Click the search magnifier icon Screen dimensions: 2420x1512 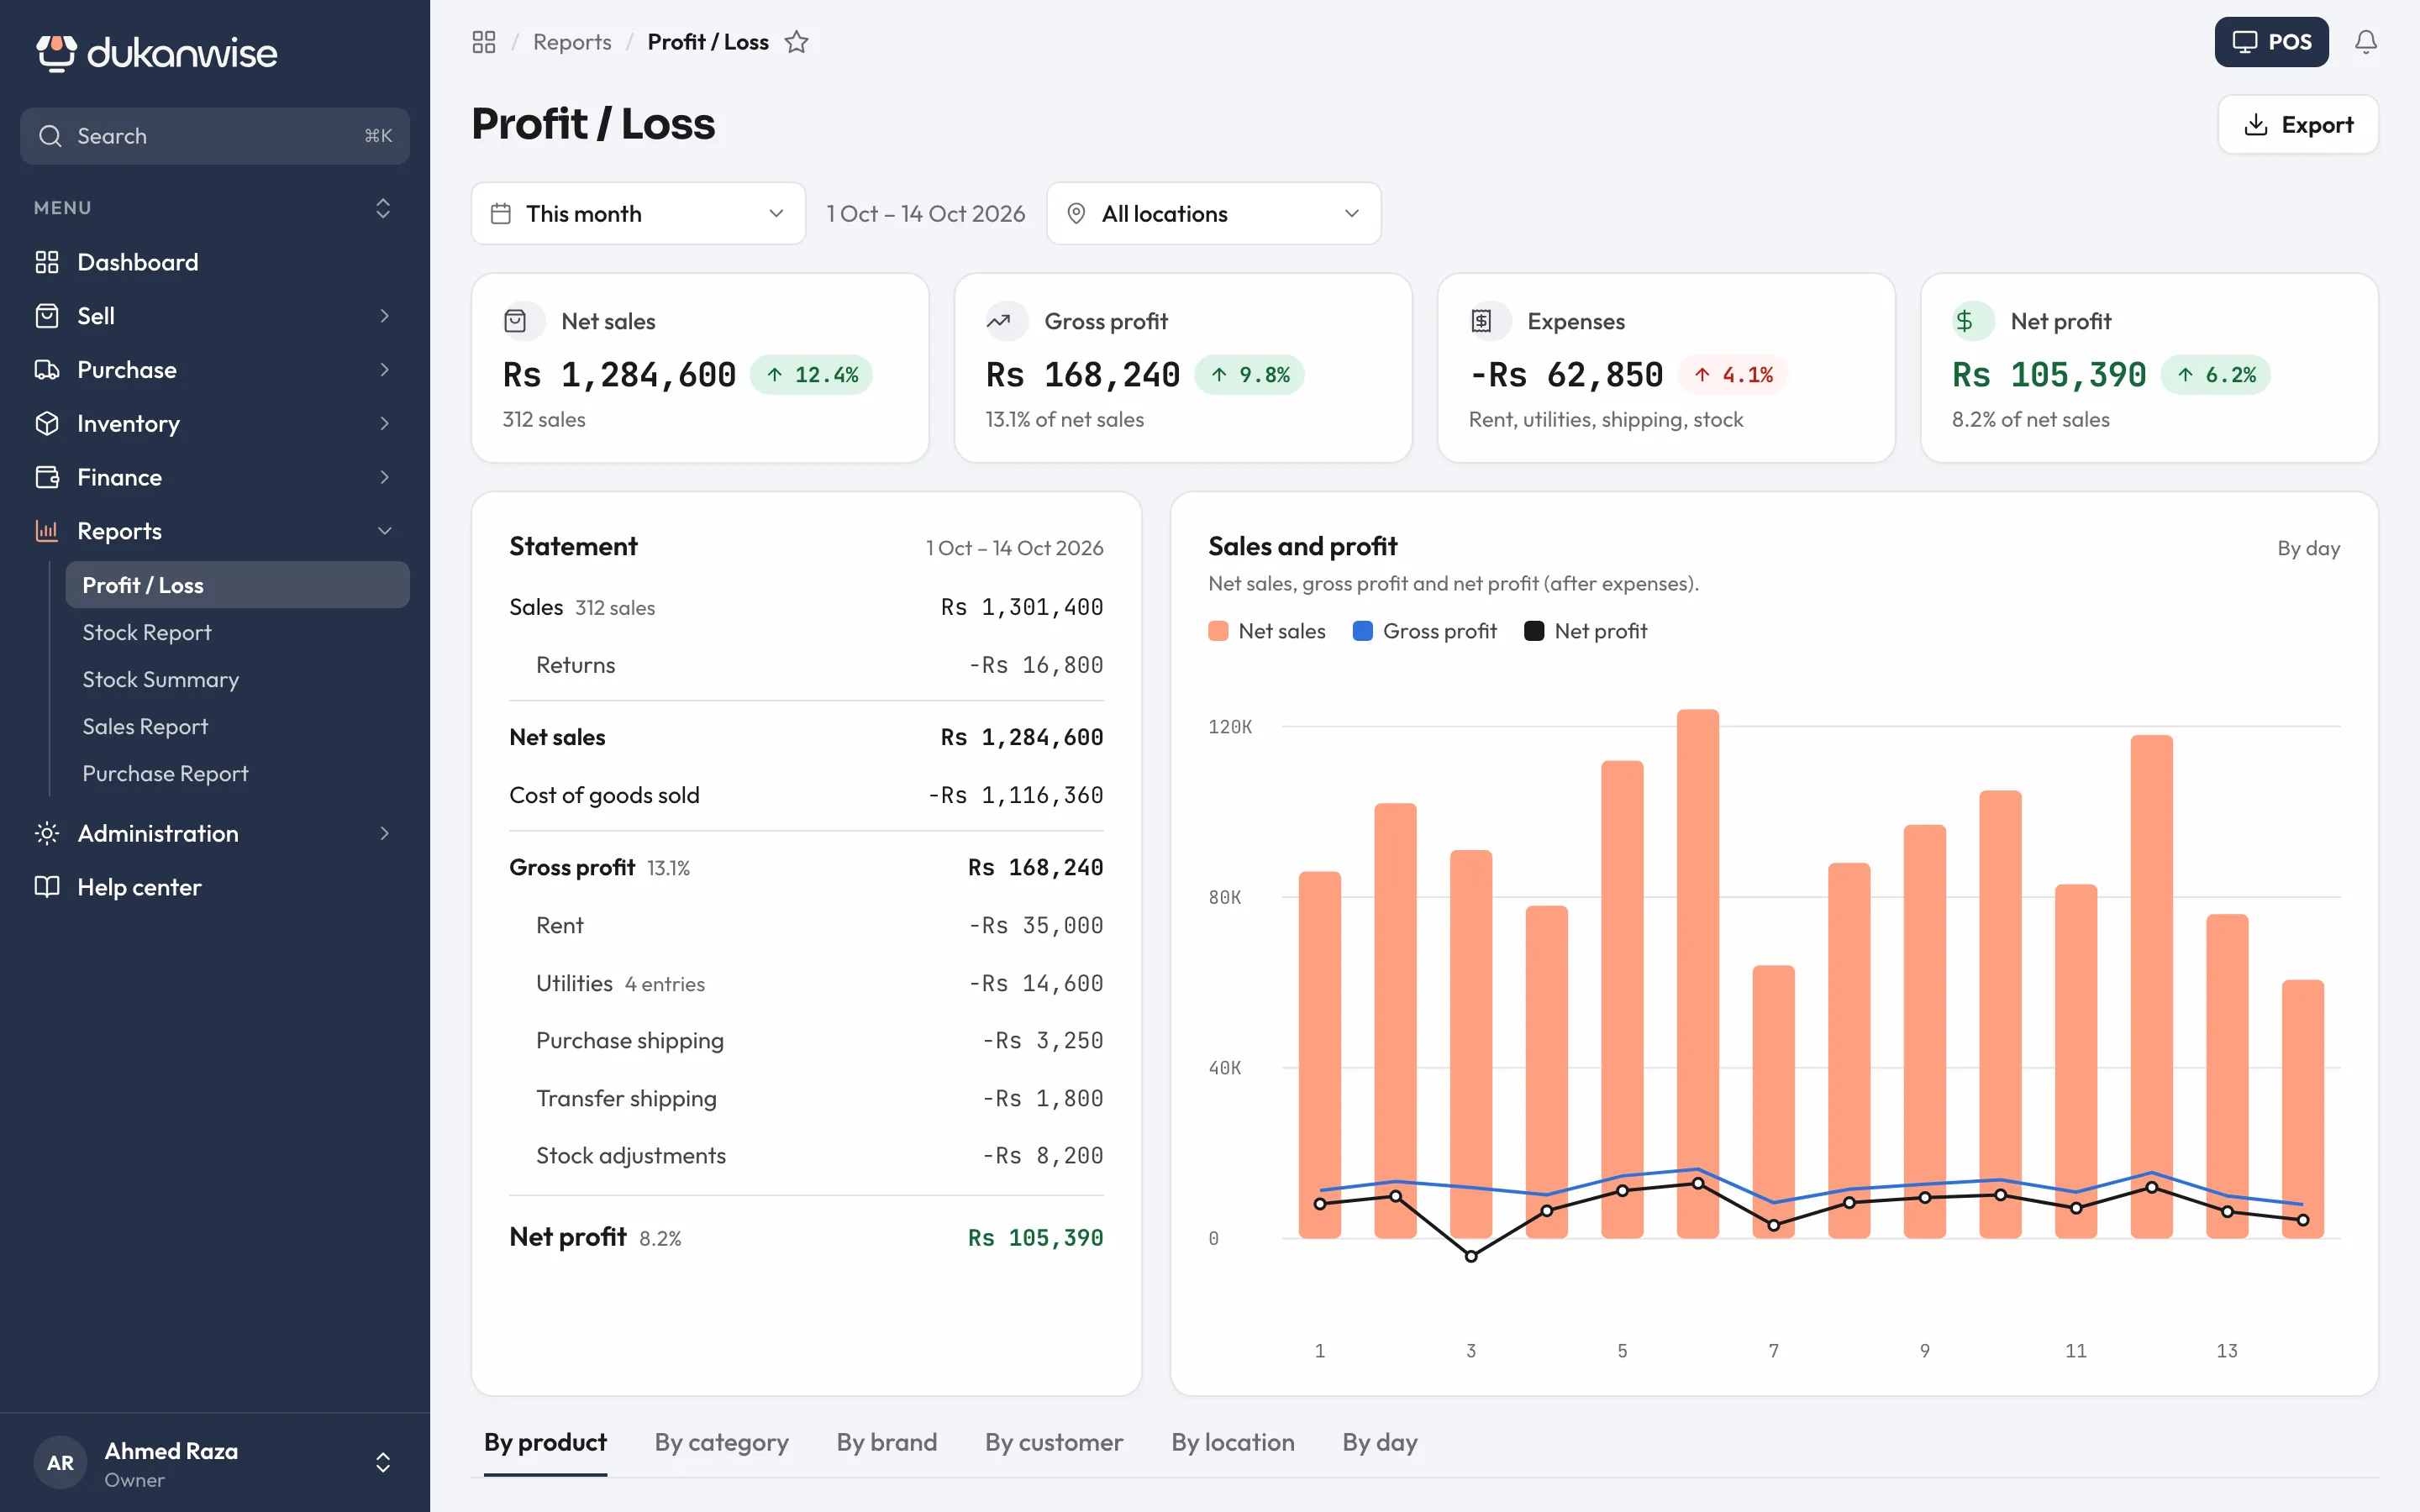coord(50,136)
